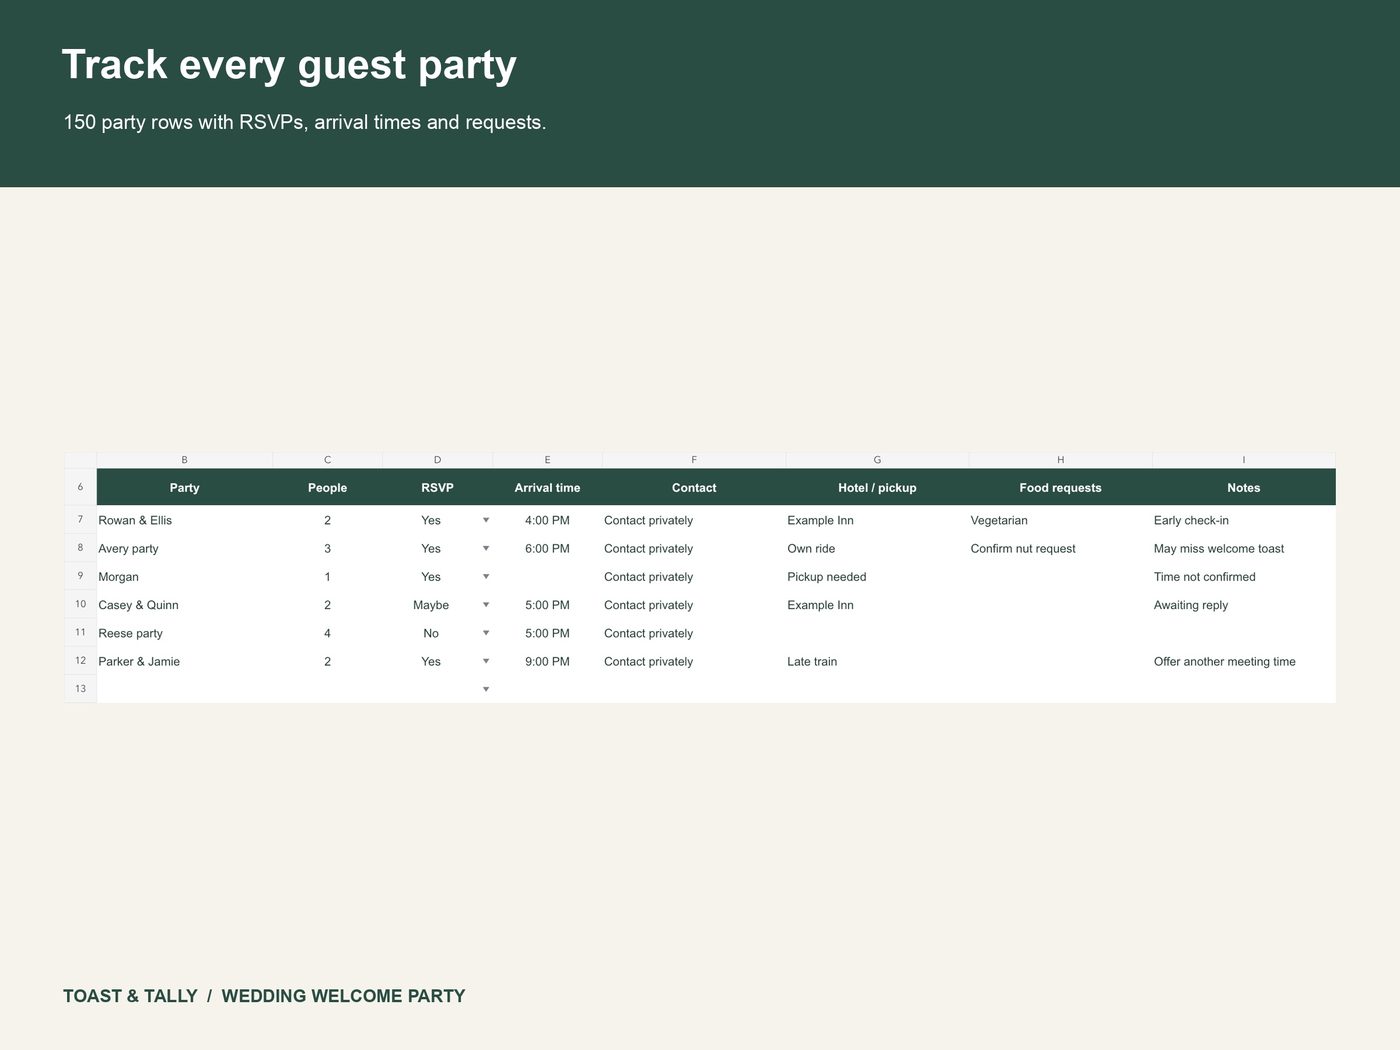Click the Morgan party cell
The height and width of the screenshot is (1050, 1400).
(x=184, y=577)
